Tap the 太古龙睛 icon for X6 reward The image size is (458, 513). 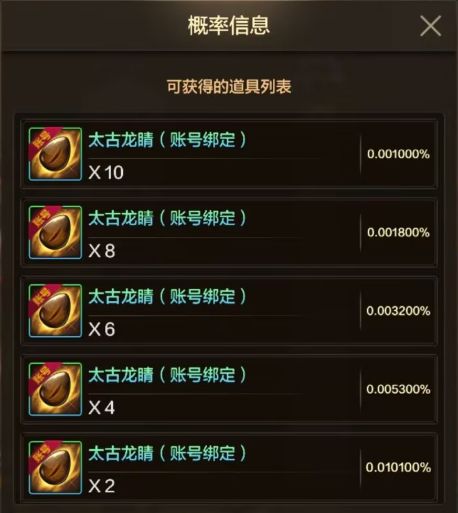55,311
